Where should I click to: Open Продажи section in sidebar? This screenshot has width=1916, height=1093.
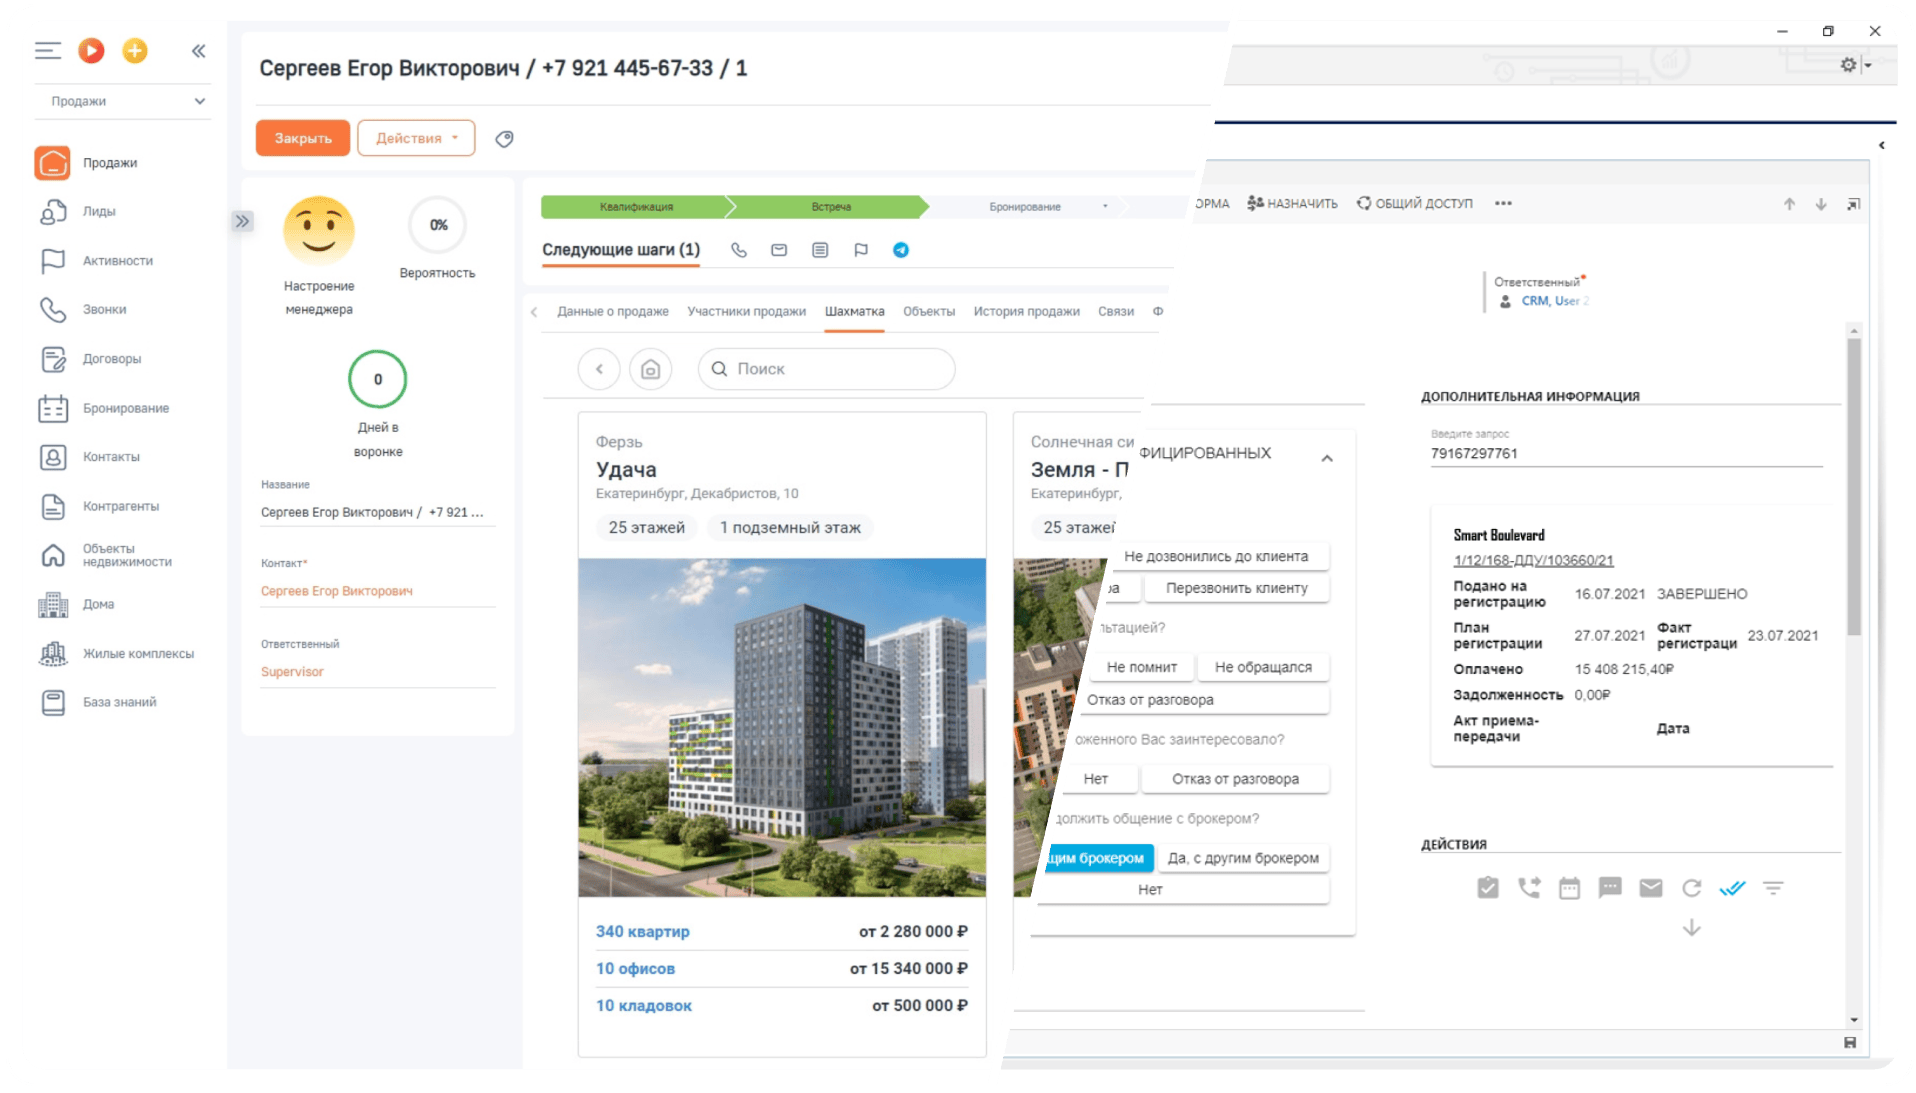110,163
